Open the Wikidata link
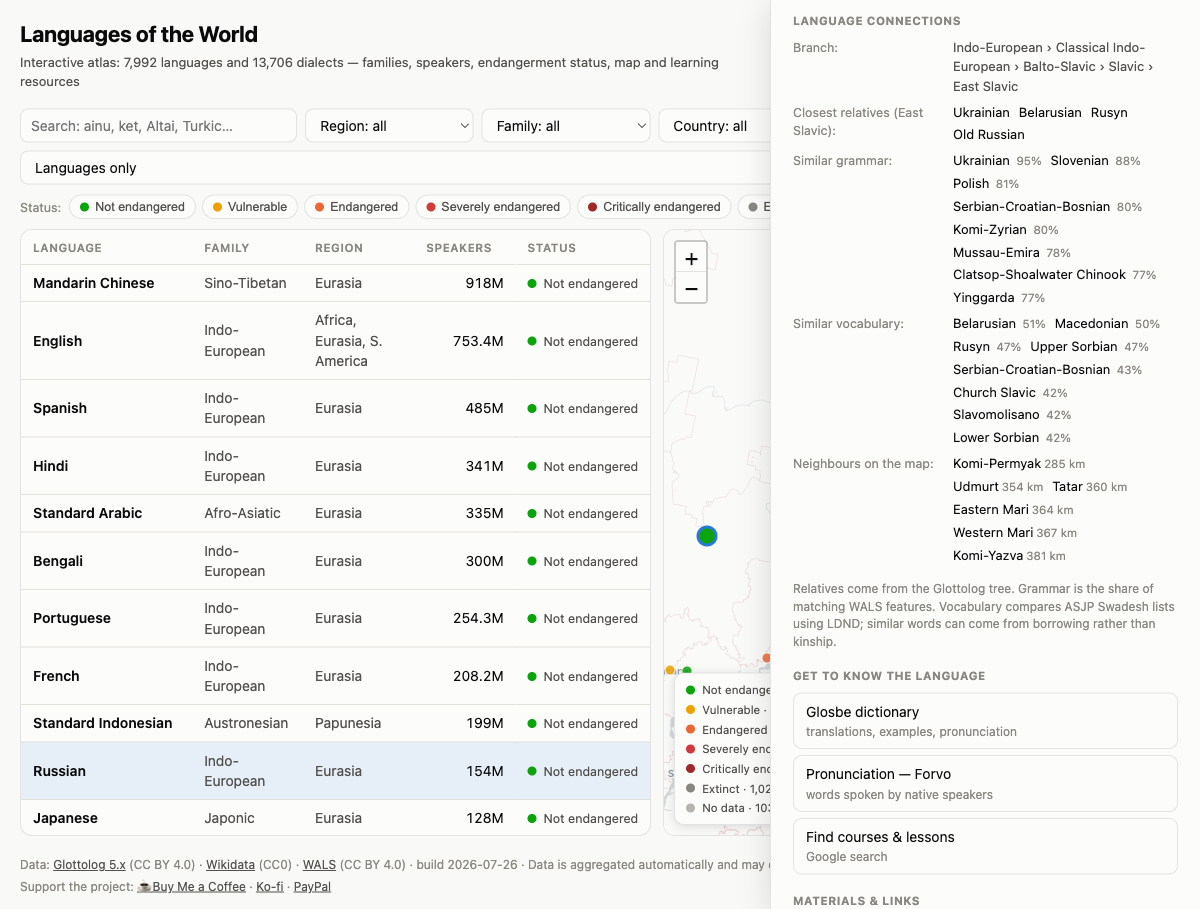1200x909 pixels. click(229, 865)
